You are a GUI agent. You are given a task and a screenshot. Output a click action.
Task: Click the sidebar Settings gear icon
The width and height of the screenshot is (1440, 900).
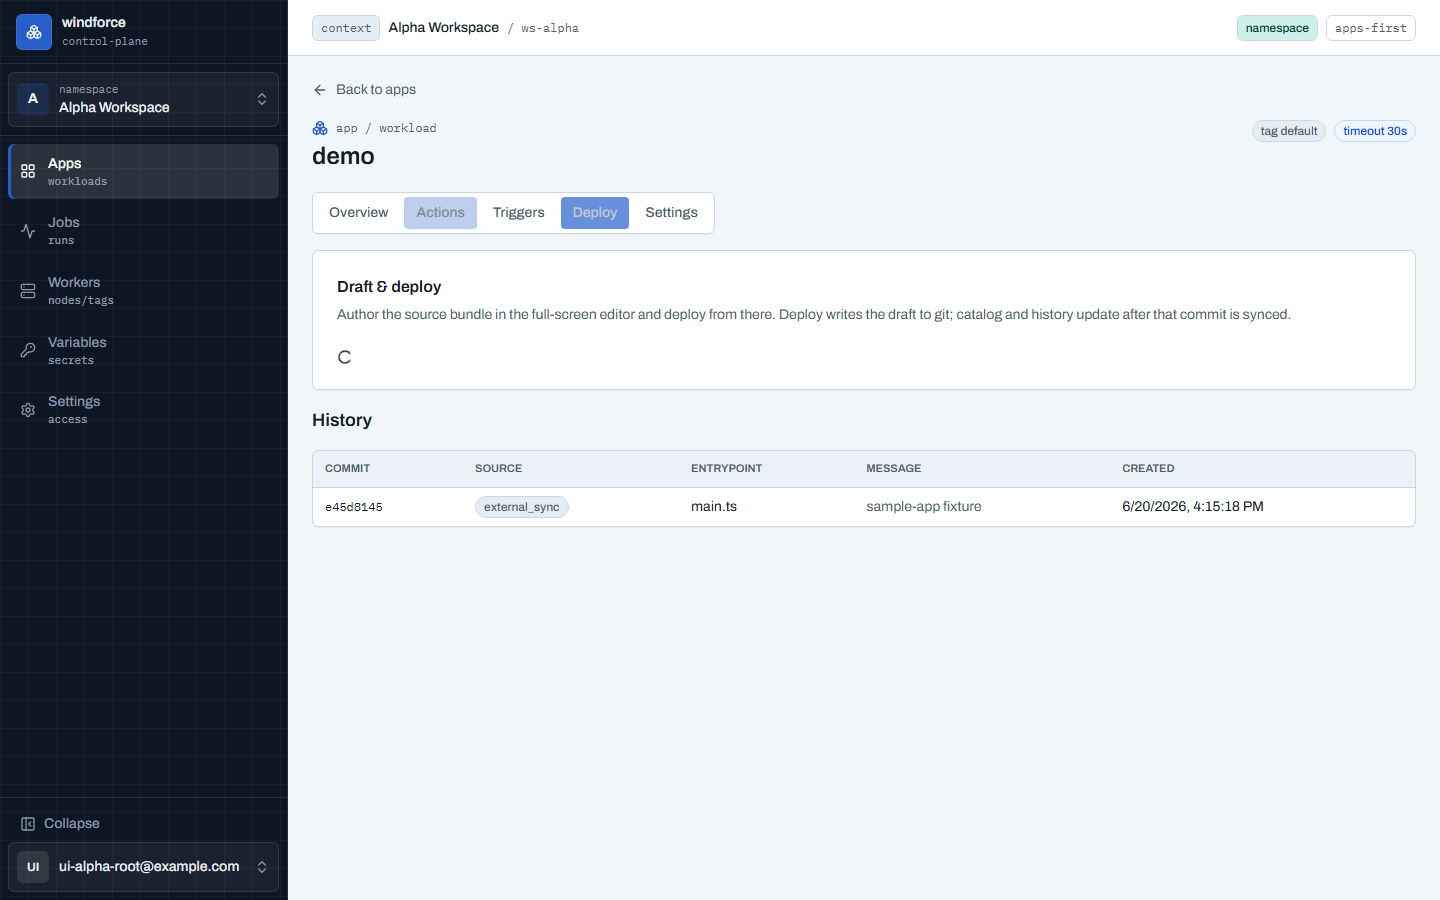click(x=28, y=410)
